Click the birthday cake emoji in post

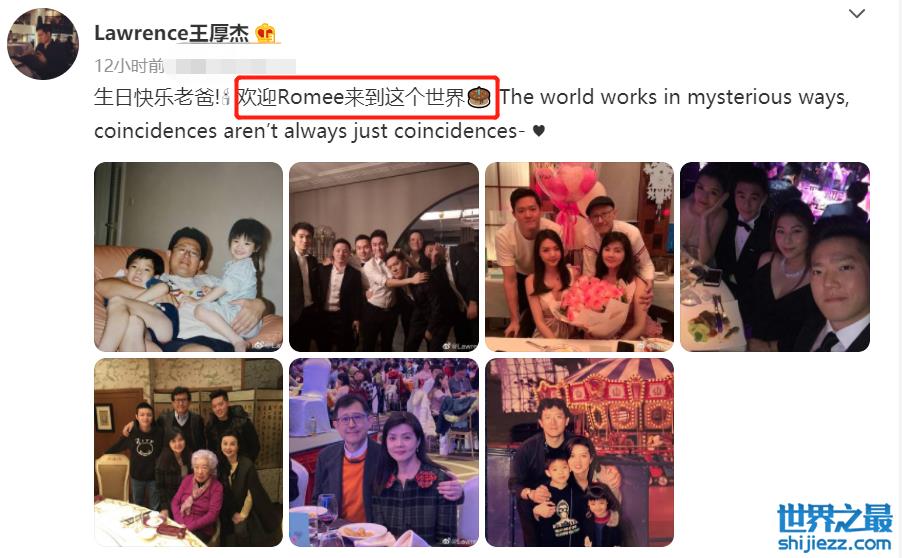(479, 97)
